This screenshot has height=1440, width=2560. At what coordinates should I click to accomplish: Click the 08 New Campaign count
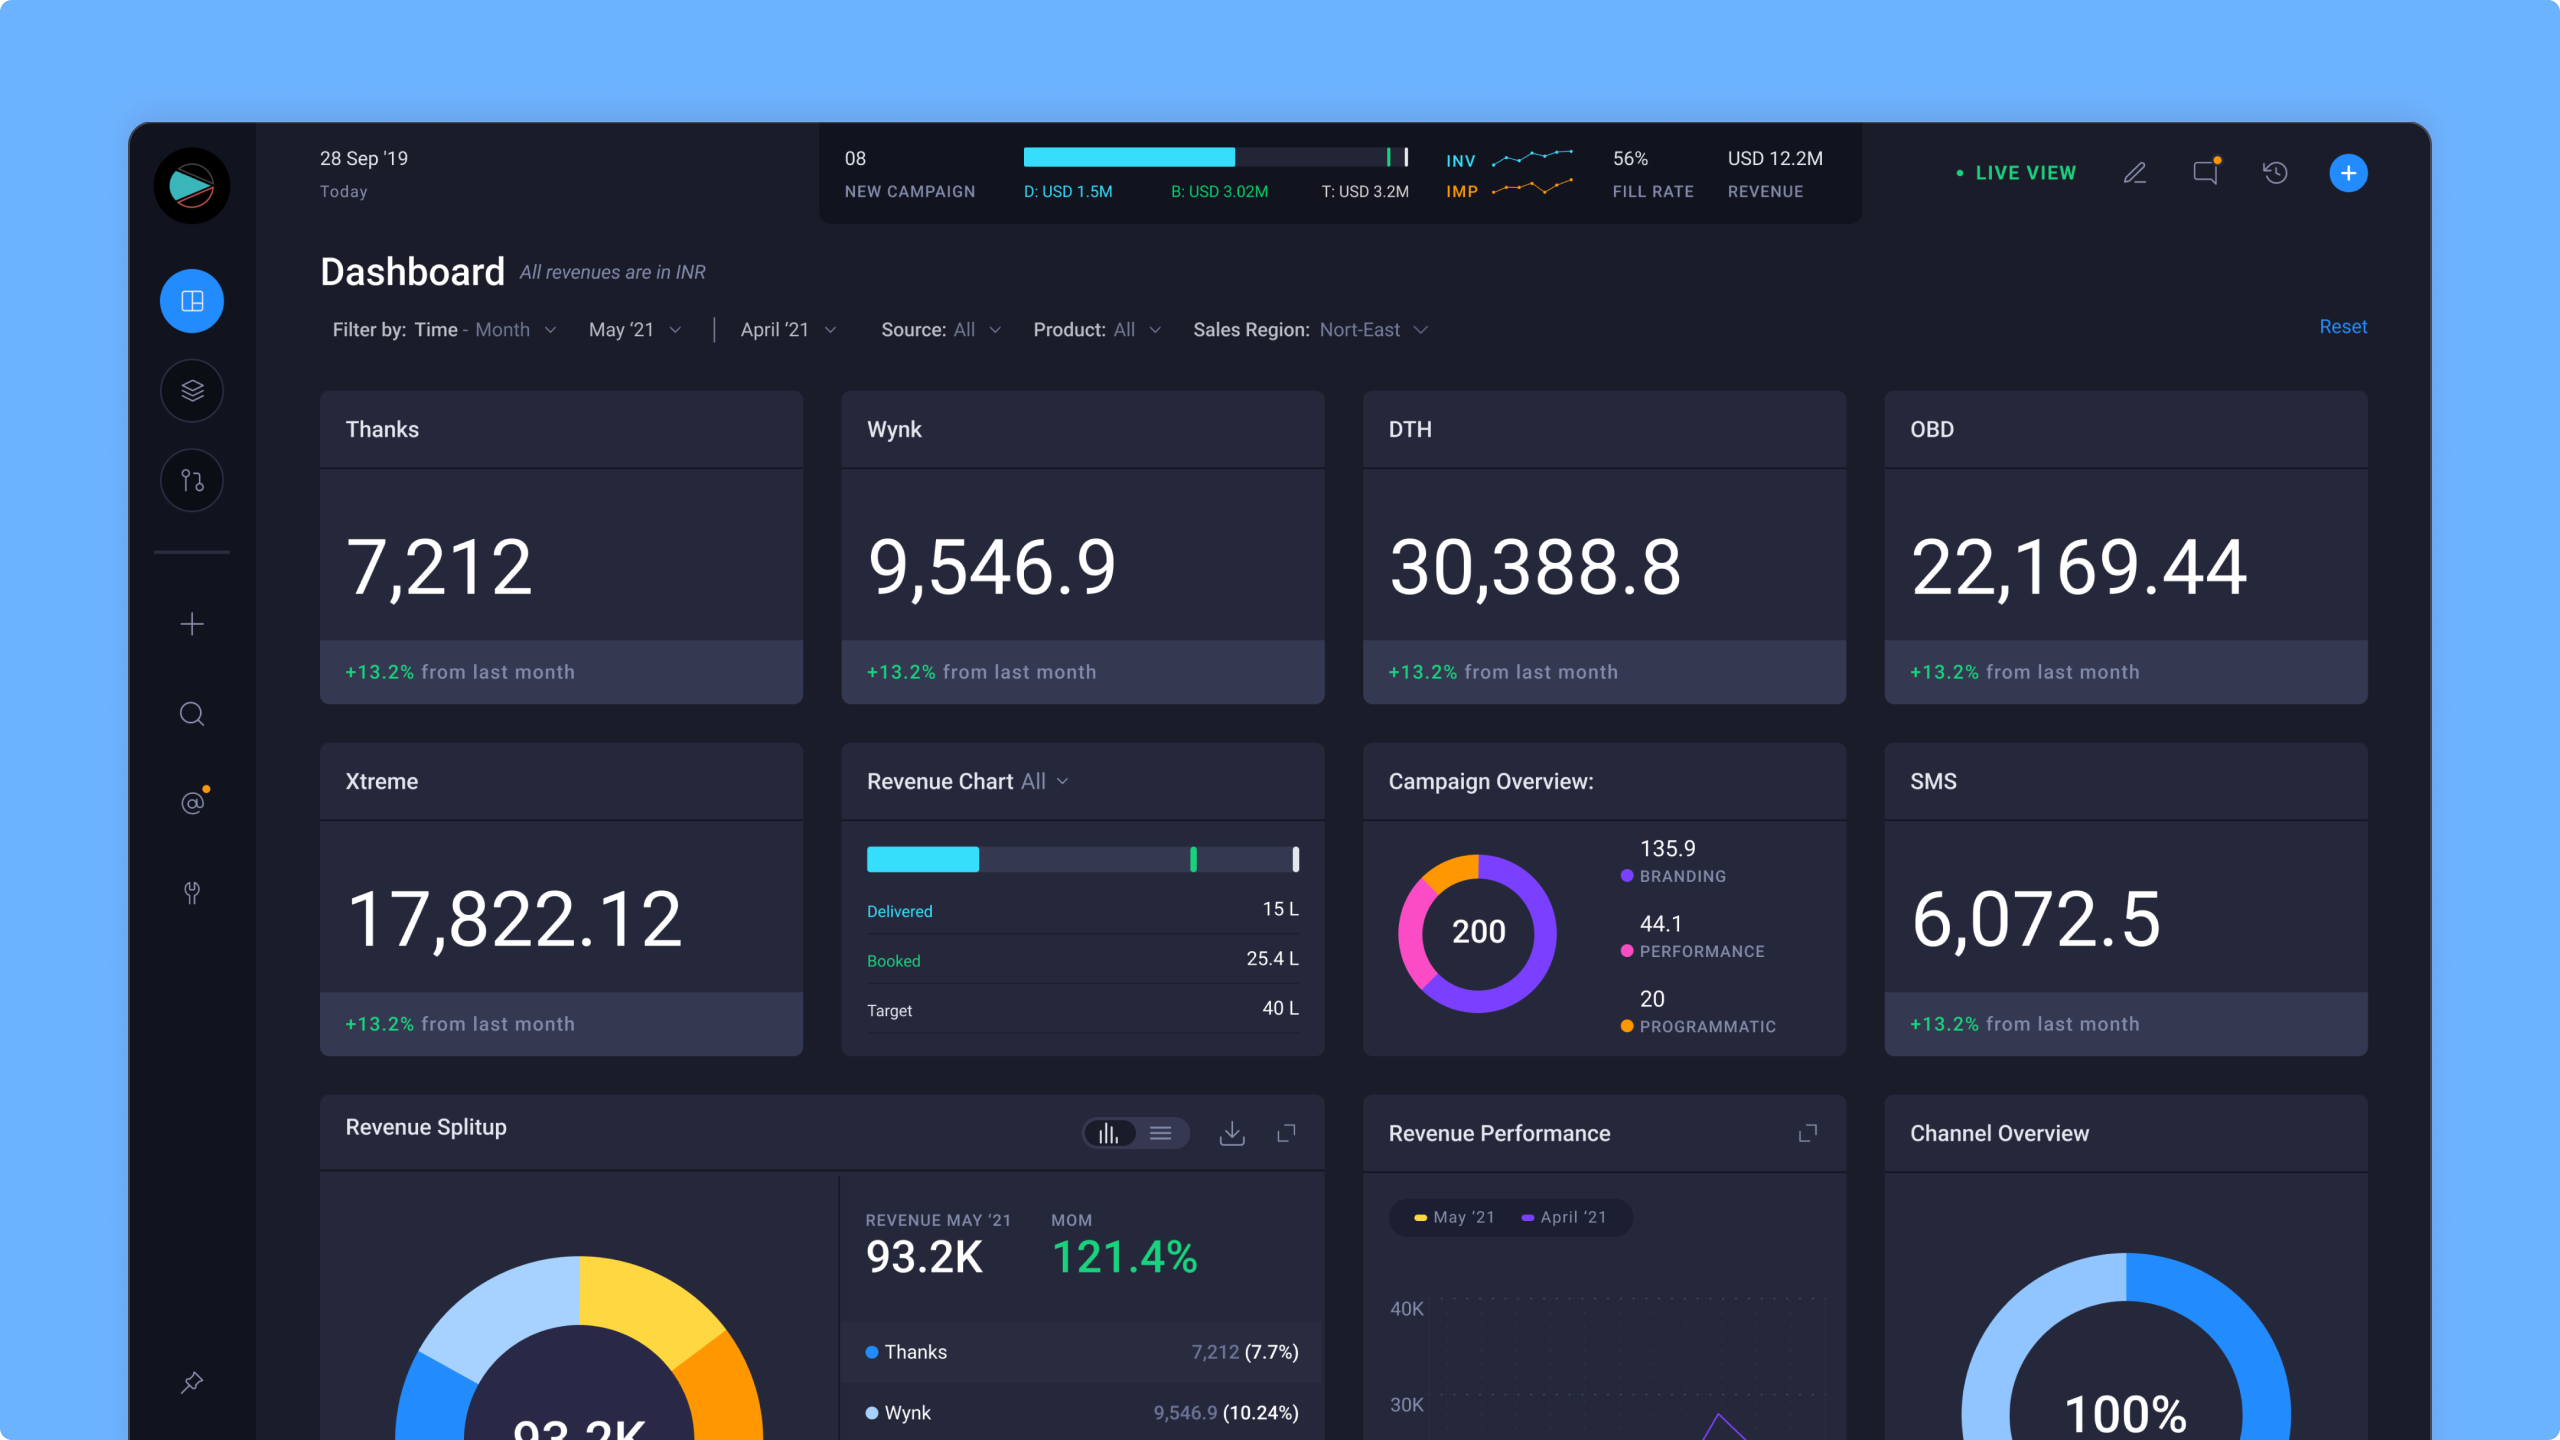[x=855, y=158]
